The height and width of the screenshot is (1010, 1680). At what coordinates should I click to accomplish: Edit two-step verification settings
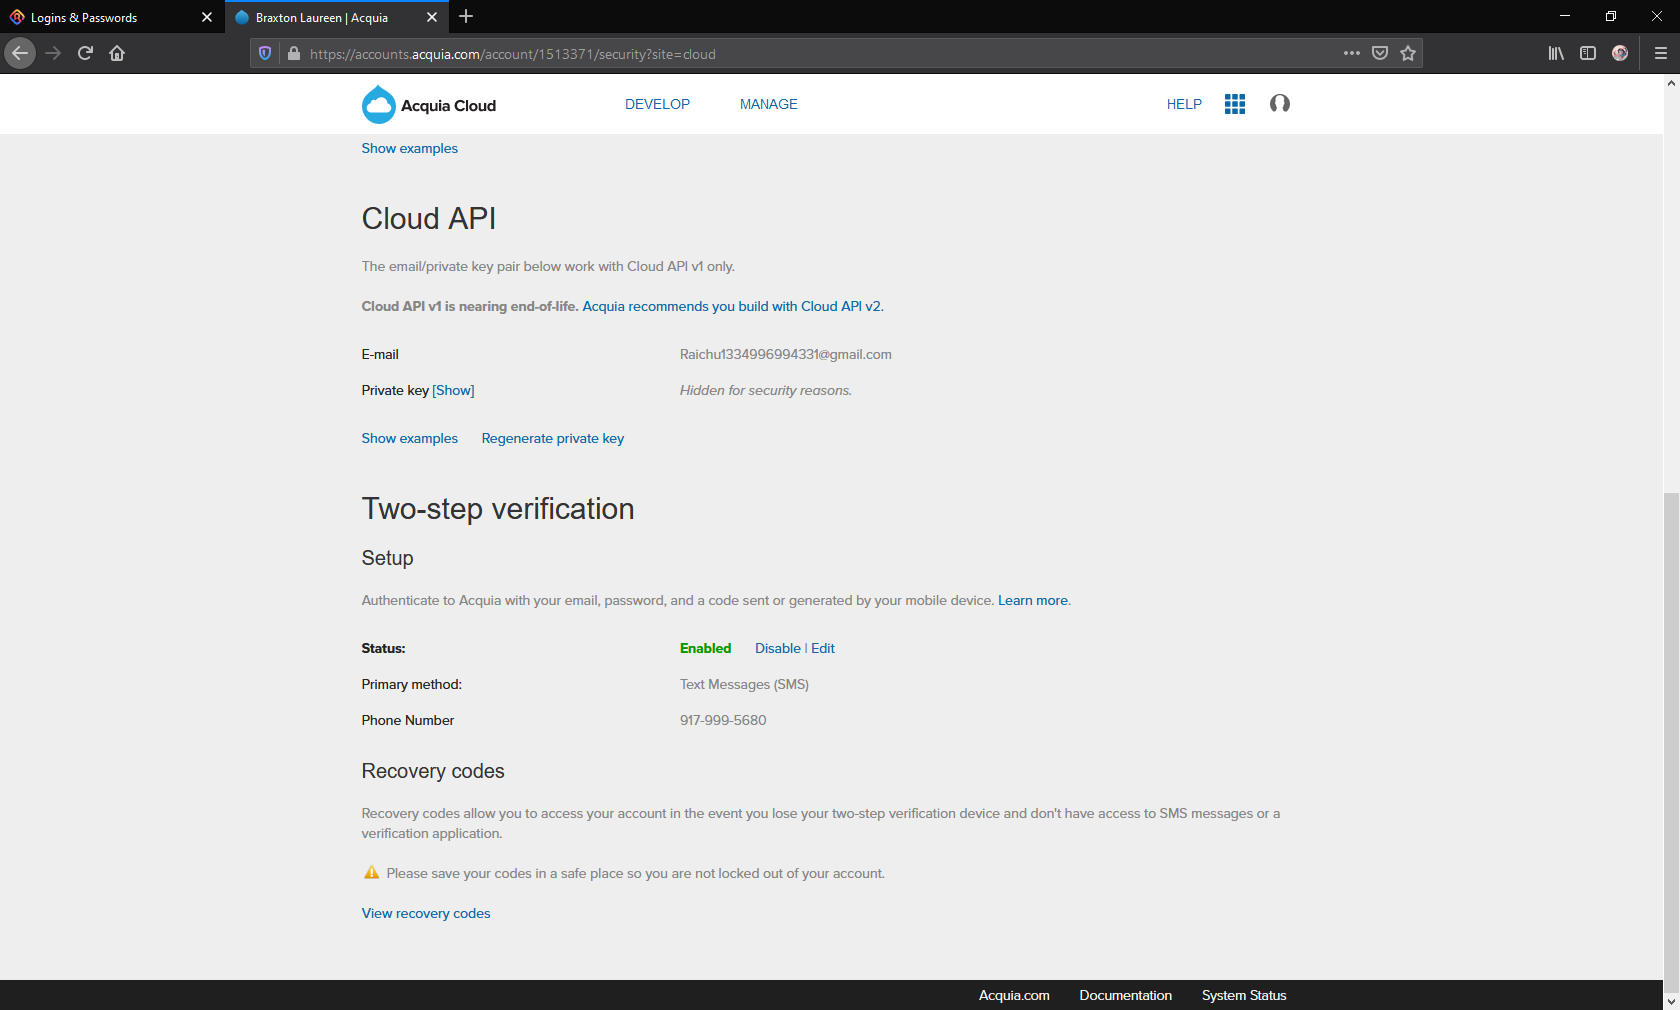point(823,648)
